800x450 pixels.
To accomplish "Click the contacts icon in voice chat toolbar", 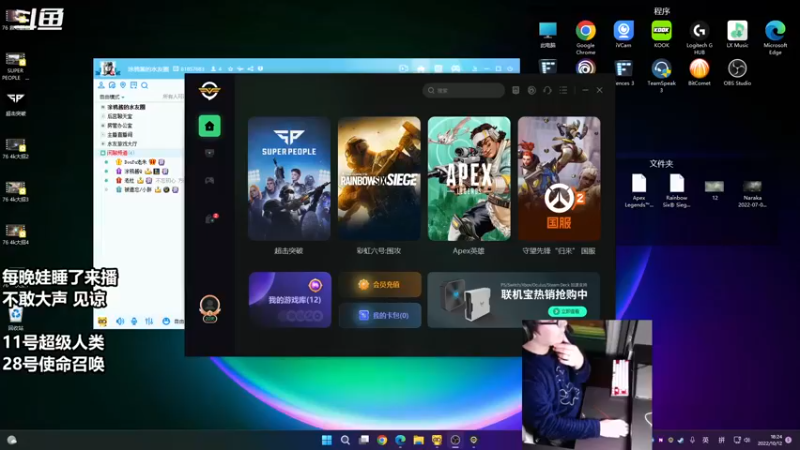I will click(102, 85).
